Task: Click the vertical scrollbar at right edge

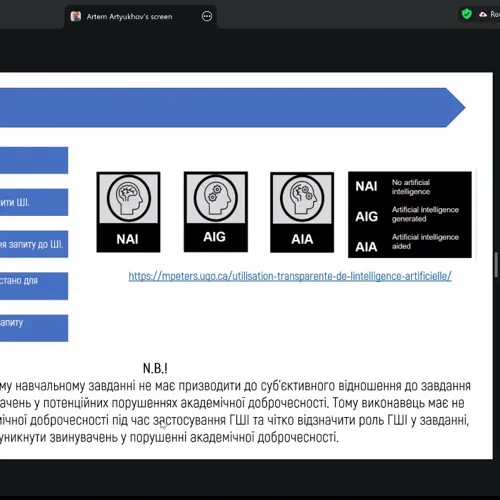Action: tap(497, 265)
